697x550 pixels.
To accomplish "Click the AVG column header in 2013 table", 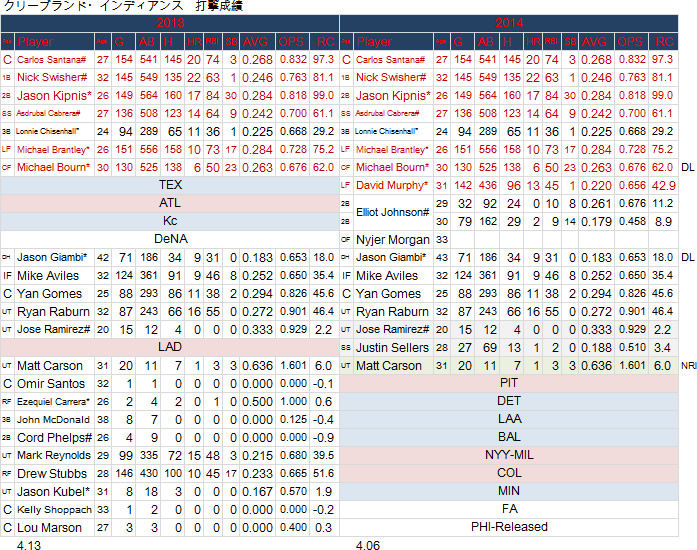I will click(x=257, y=41).
